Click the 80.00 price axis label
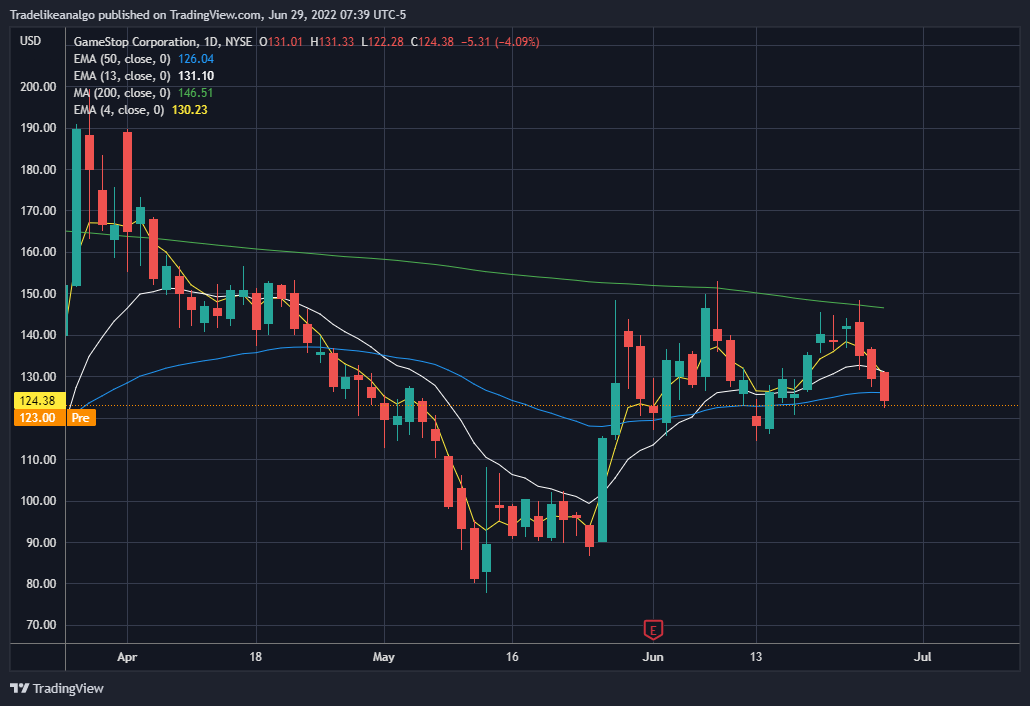Screen dimensions: 1030x706 click(x=41, y=583)
